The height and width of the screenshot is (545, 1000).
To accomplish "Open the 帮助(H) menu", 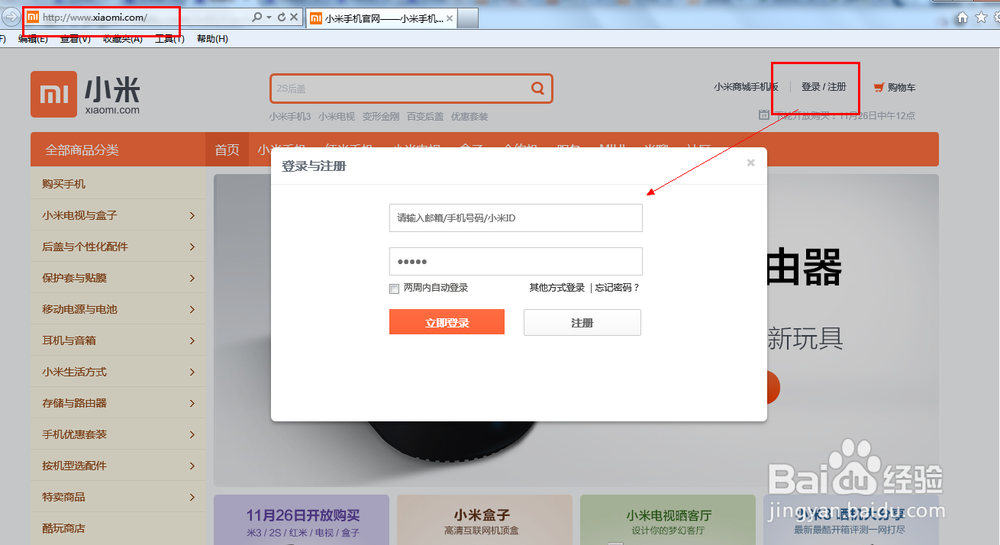I will 212,39.
